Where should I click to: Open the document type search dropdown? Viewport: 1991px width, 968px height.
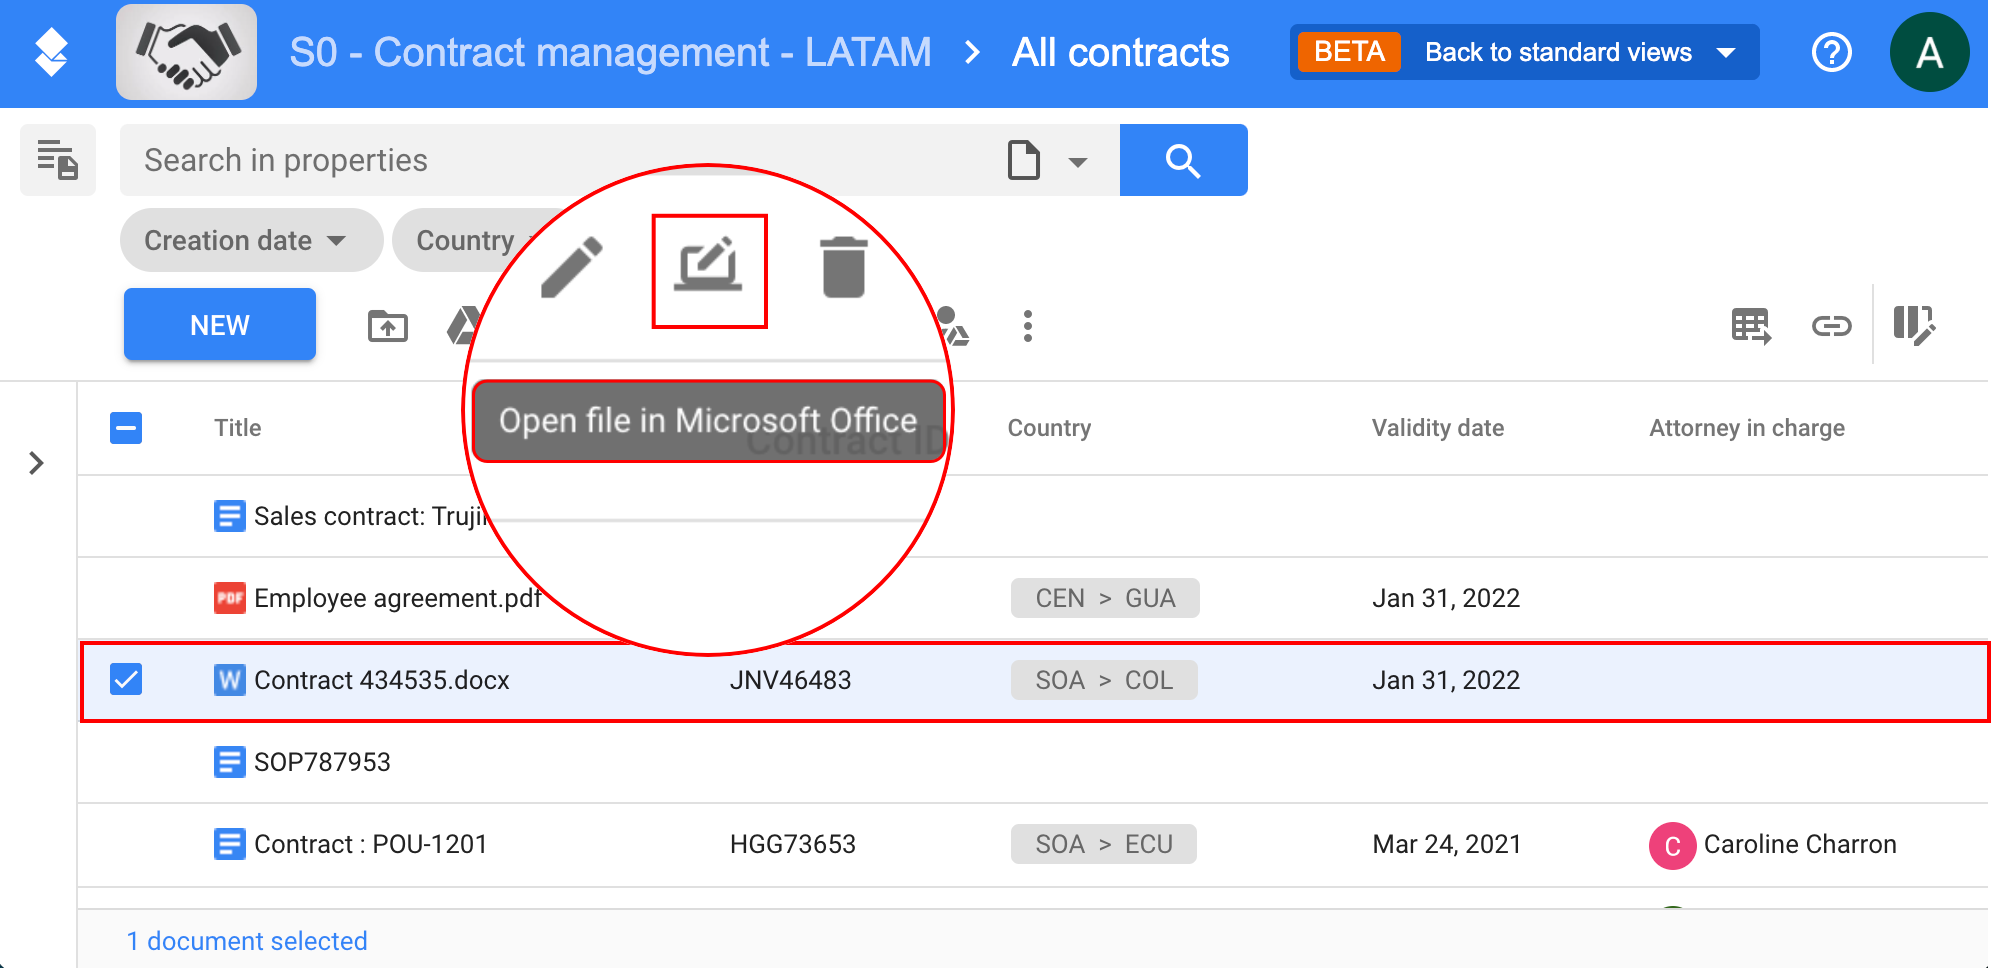pyautogui.click(x=1076, y=161)
